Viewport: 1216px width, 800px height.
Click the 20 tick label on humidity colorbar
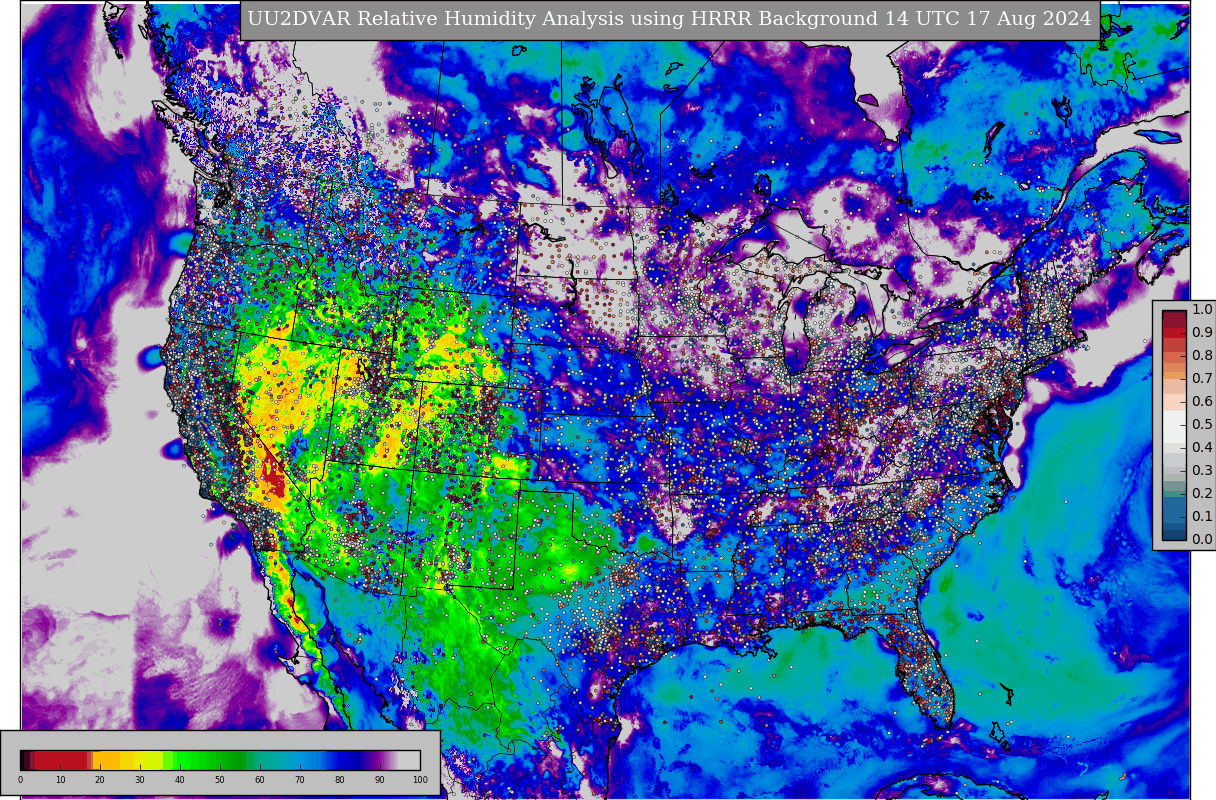click(x=100, y=780)
